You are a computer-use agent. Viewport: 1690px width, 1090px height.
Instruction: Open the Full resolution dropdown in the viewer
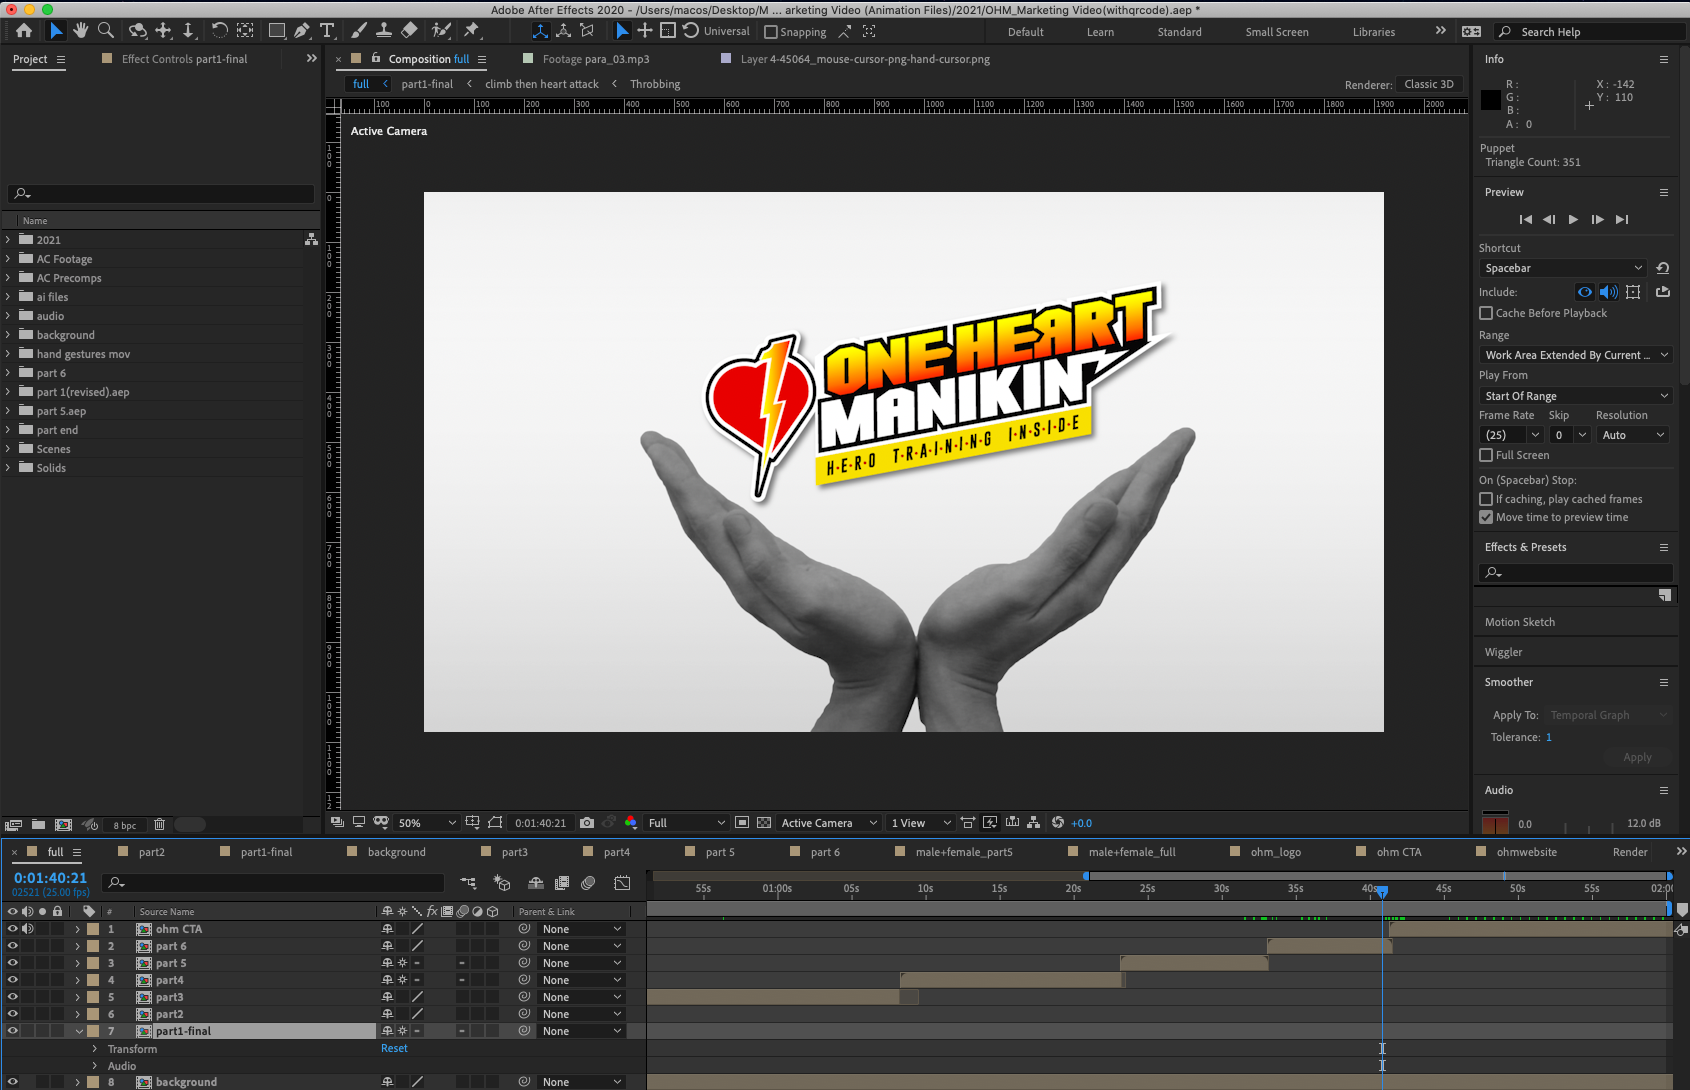686,823
